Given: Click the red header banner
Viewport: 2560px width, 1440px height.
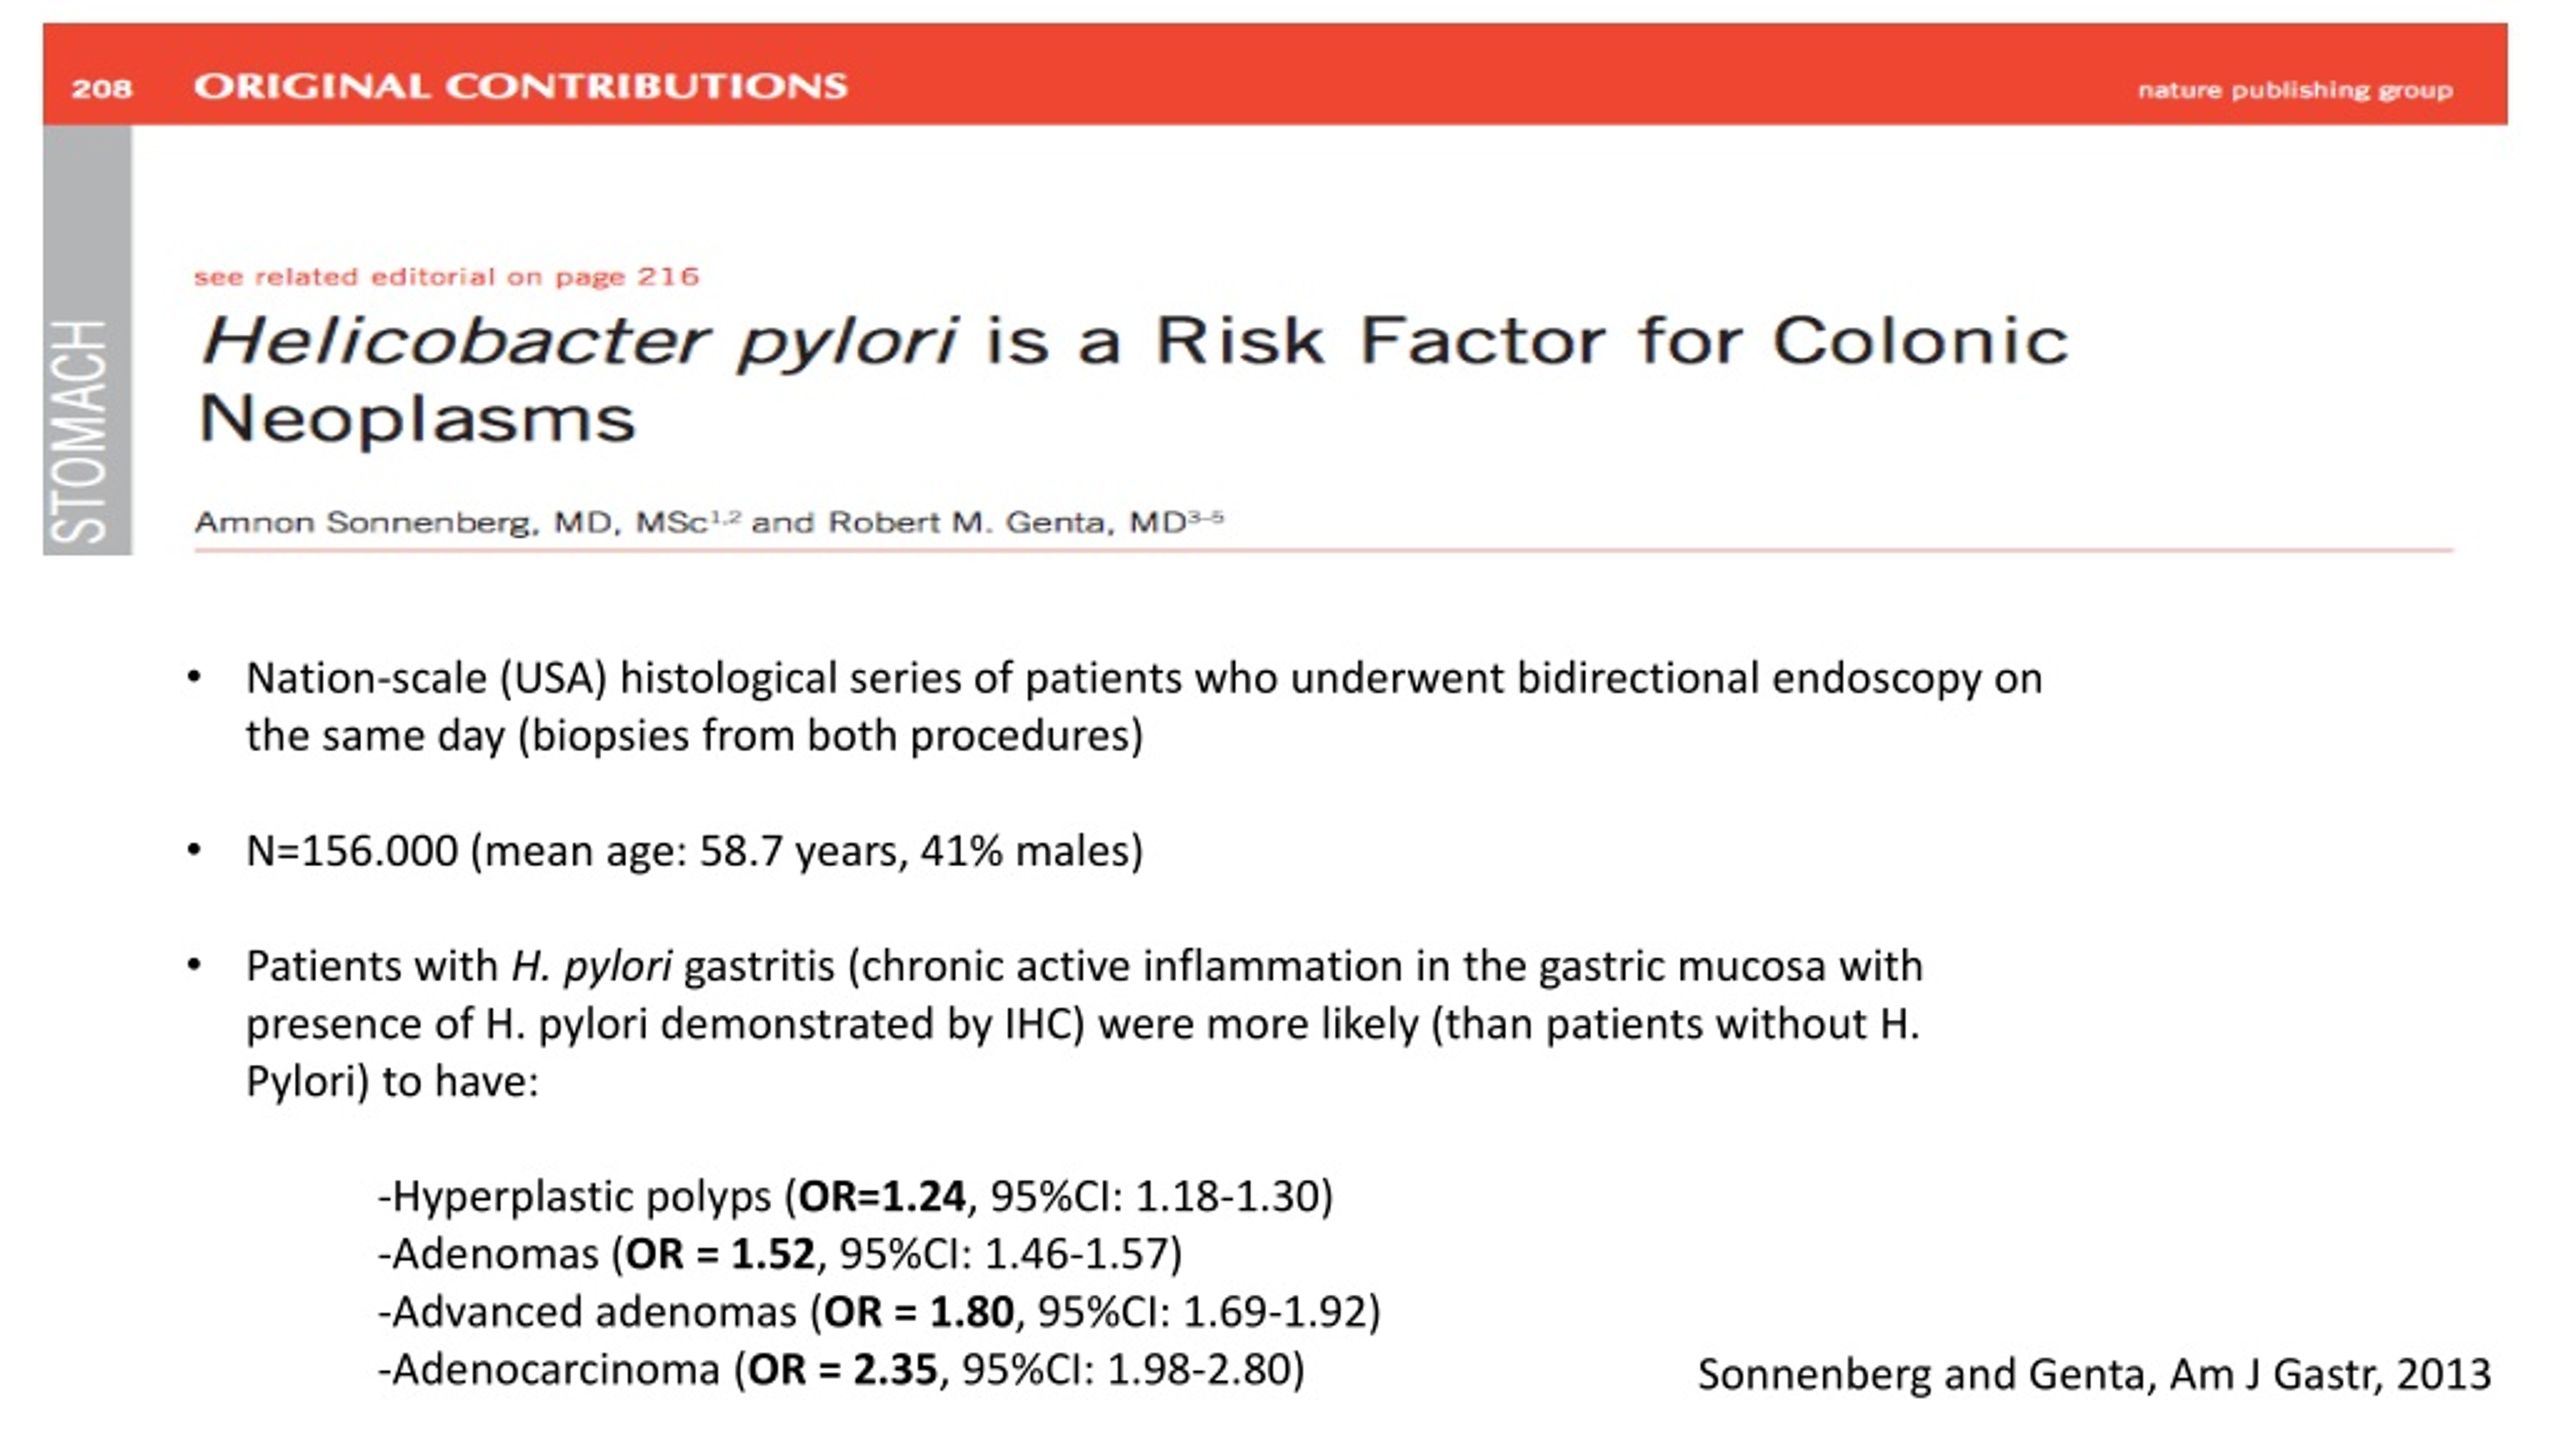Looking at the screenshot, I should tap(1275, 74).
